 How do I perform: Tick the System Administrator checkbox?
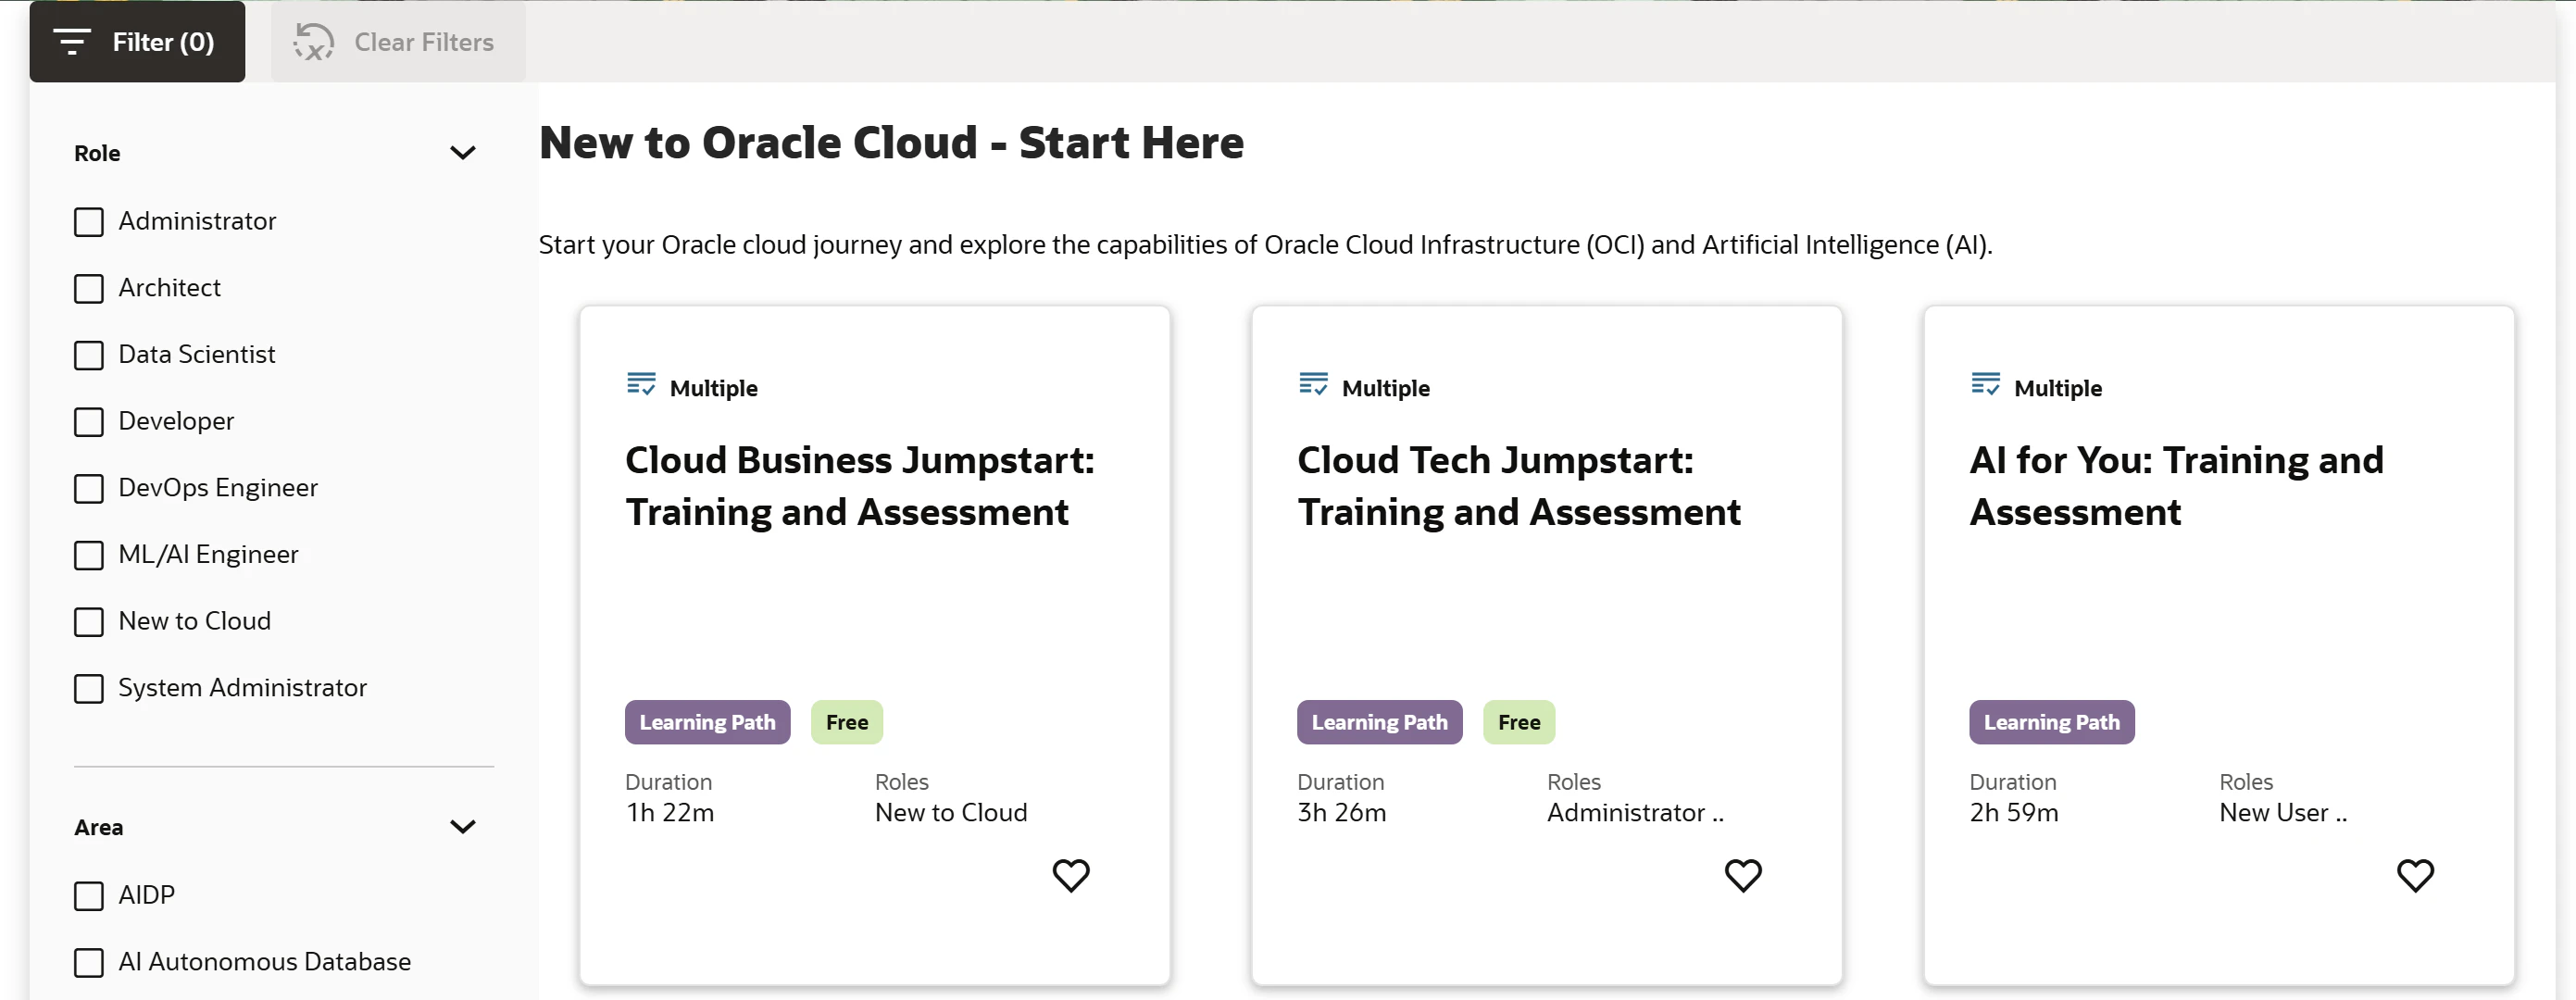[89, 689]
